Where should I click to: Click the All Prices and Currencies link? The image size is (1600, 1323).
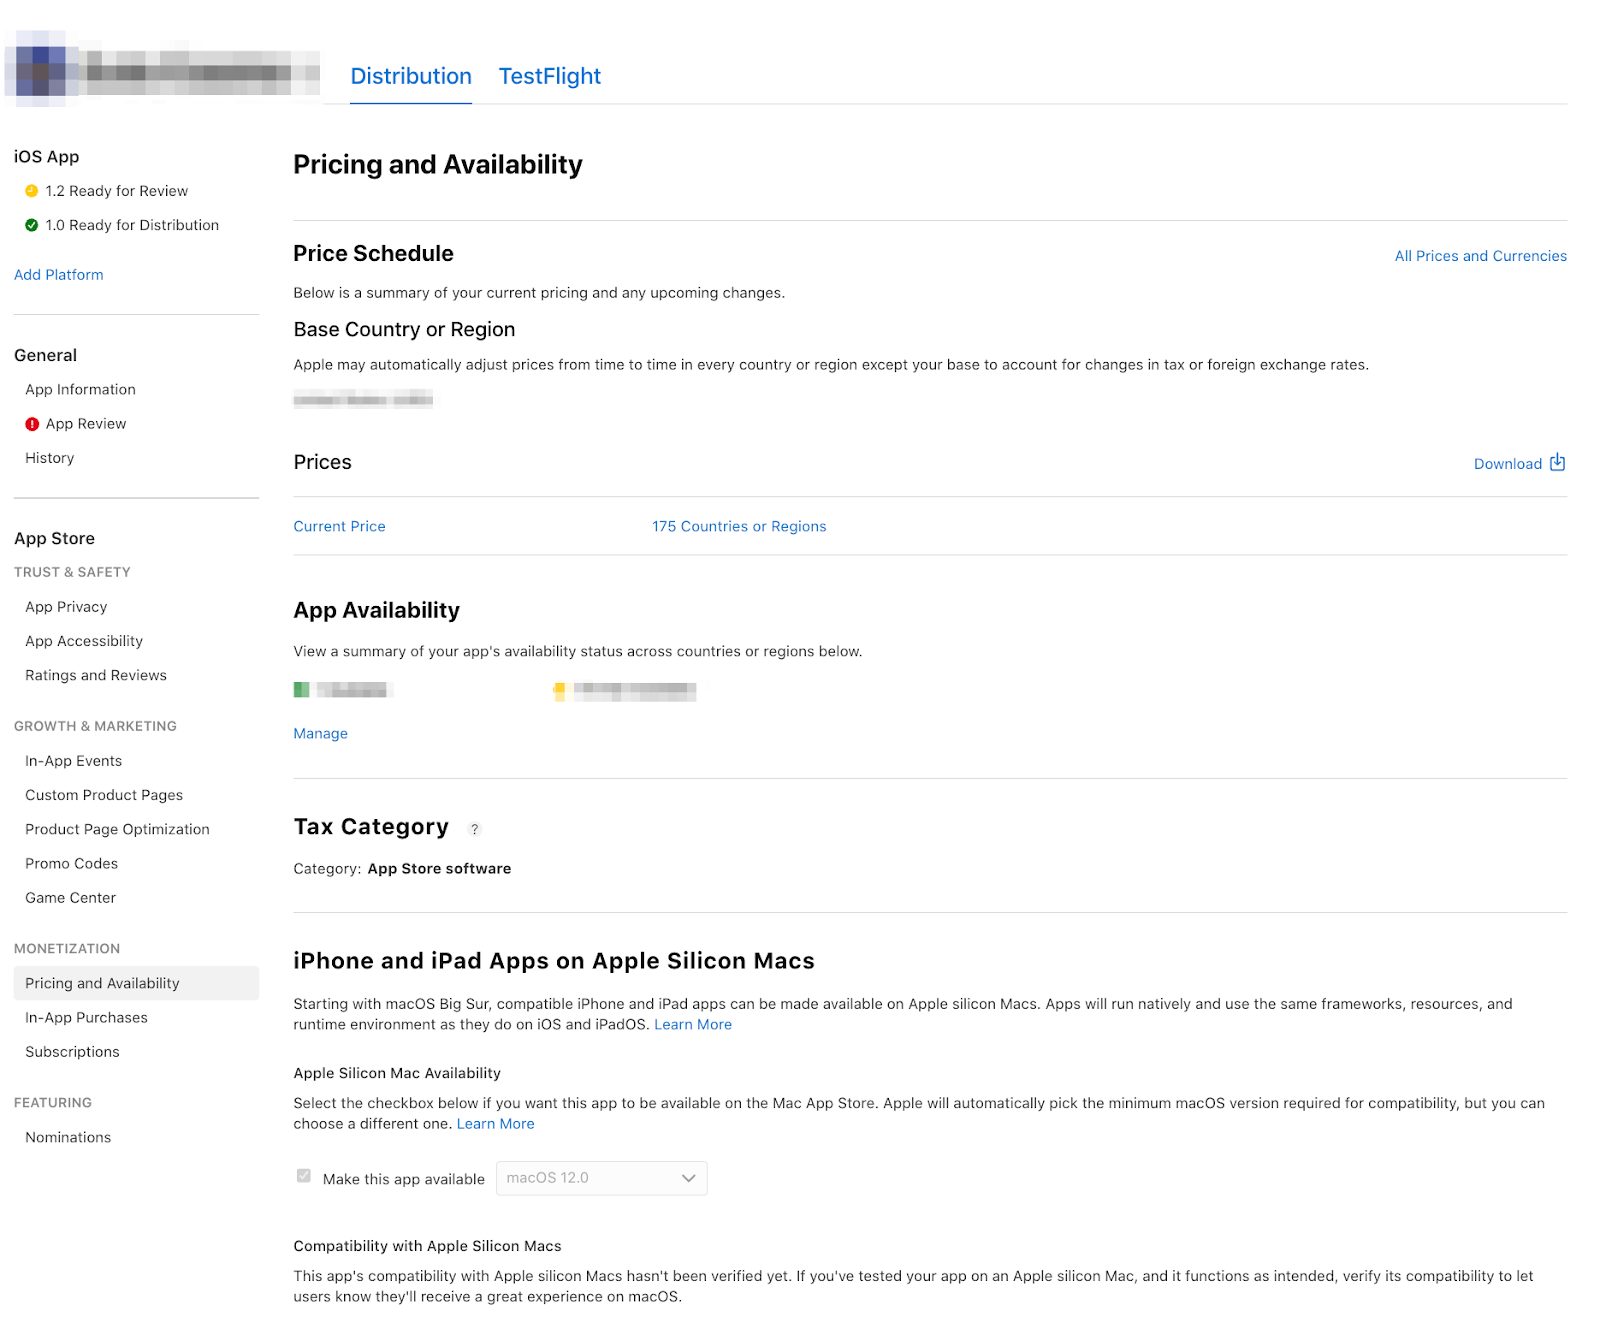point(1481,256)
